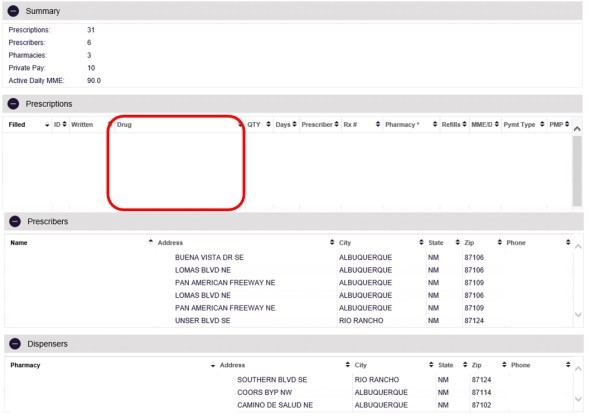
Task: Collapse the Prescribers section
Action: click(15, 221)
